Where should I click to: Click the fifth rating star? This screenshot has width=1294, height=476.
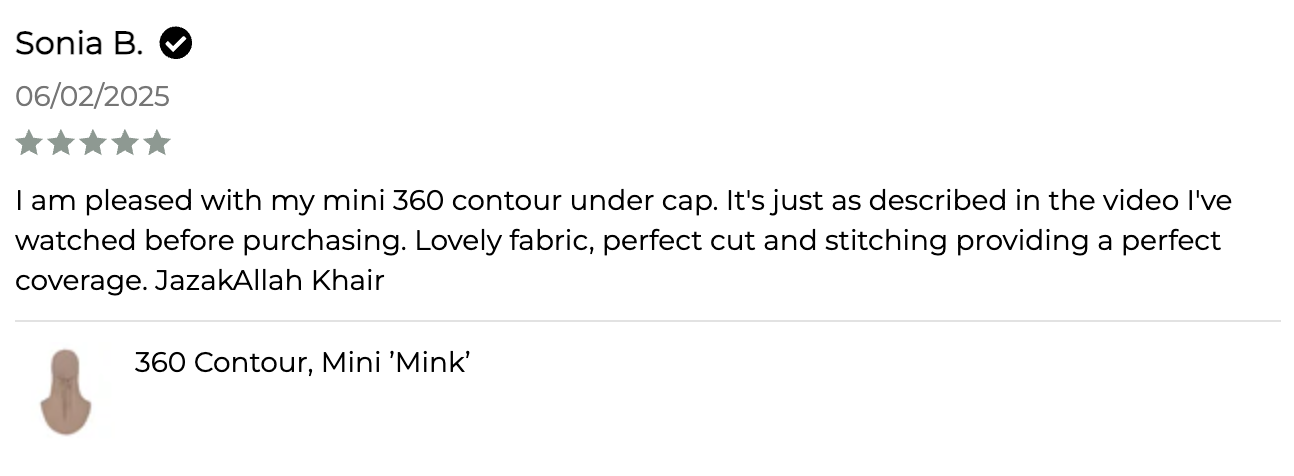[x=157, y=143]
